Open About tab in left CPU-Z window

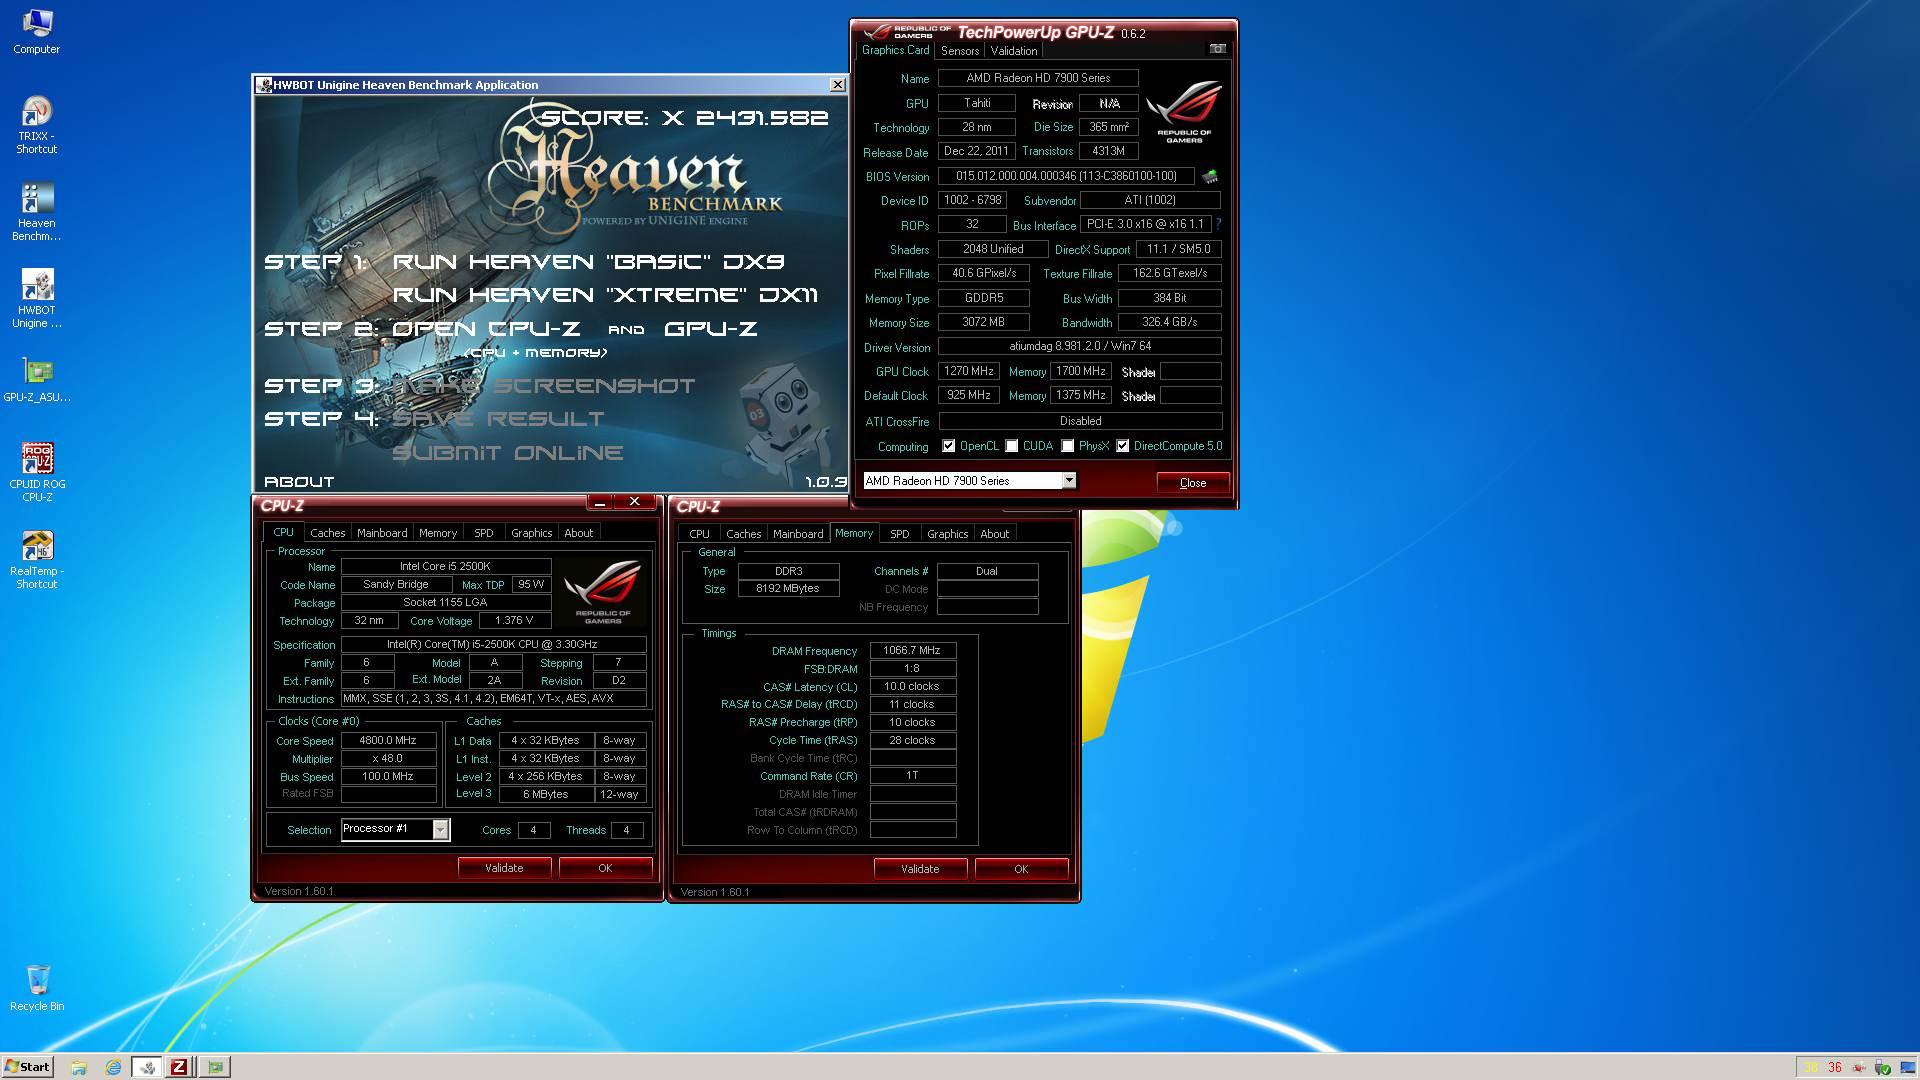[x=579, y=533]
